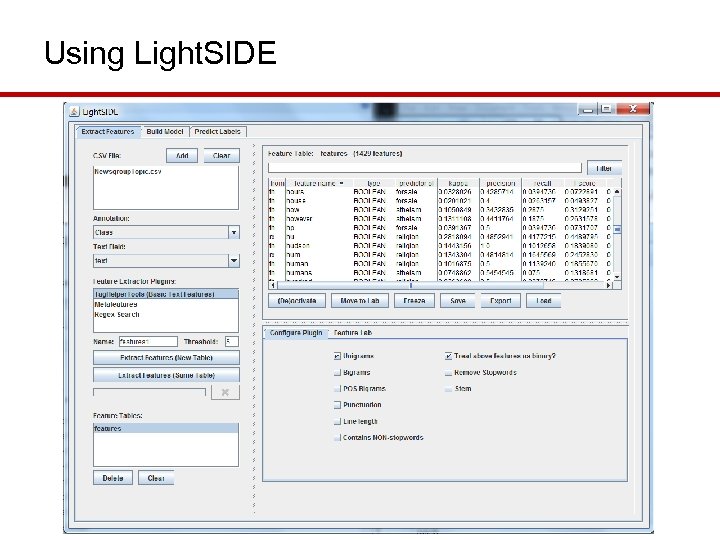The image size is (720, 540).
Task: Click Move to Lab button
Action: [x=360, y=301]
